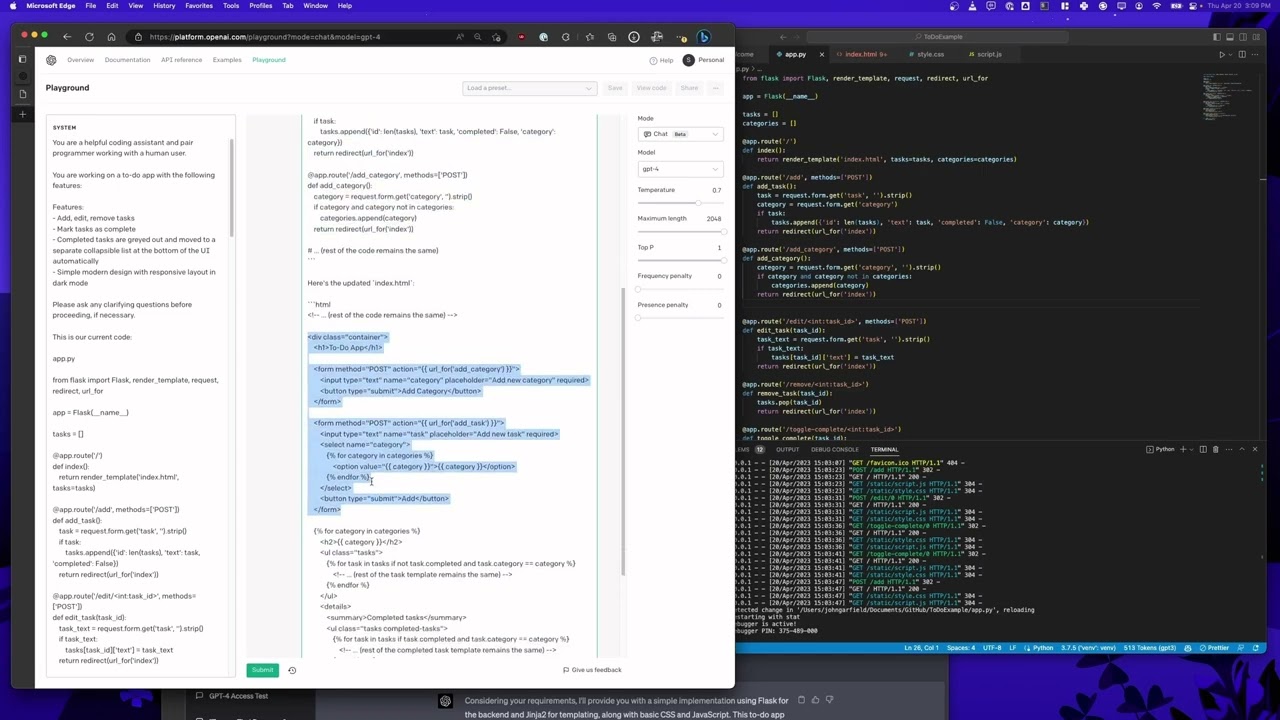Switch to OUTPUT panel tab in VS Code

click(x=787, y=450)
